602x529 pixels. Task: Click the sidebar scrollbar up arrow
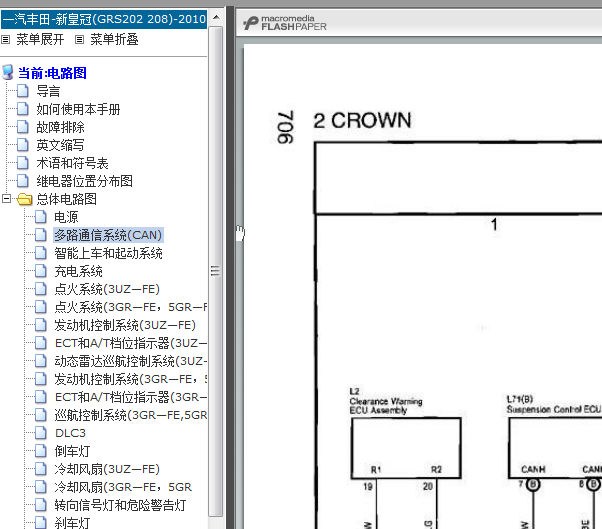tap(216, 18)
